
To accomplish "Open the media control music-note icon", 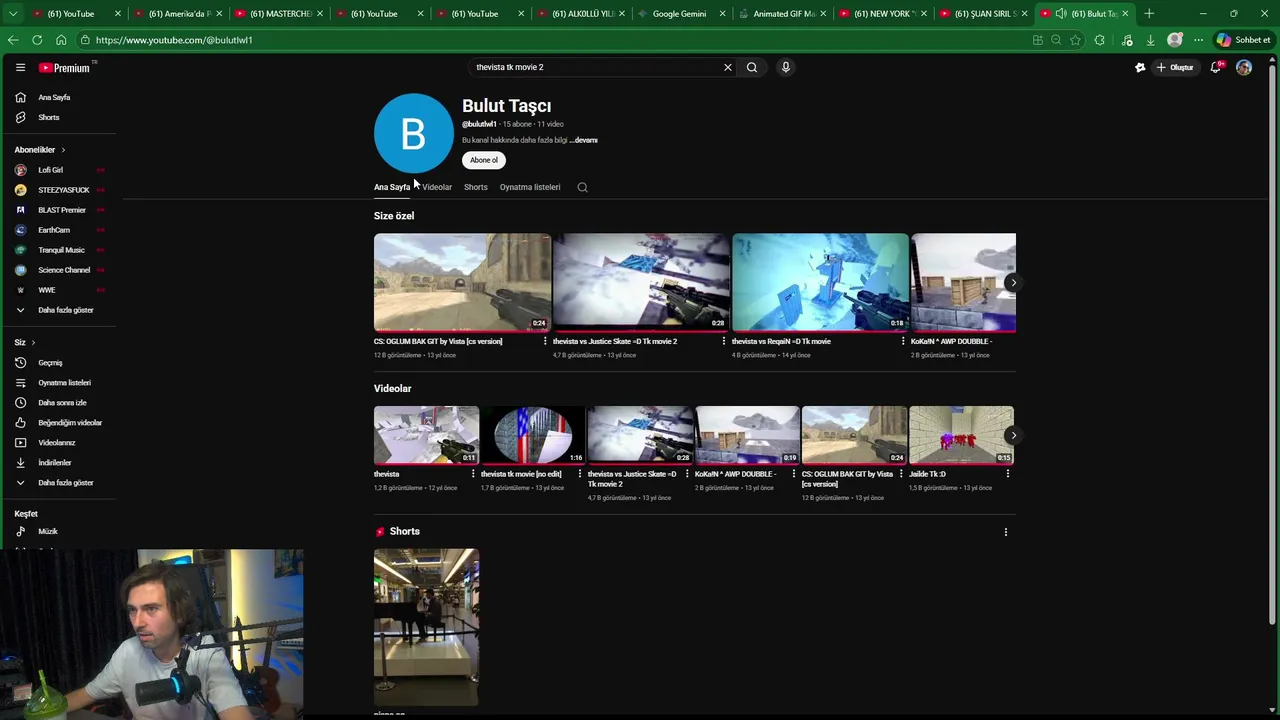I will pos(1127,40).
